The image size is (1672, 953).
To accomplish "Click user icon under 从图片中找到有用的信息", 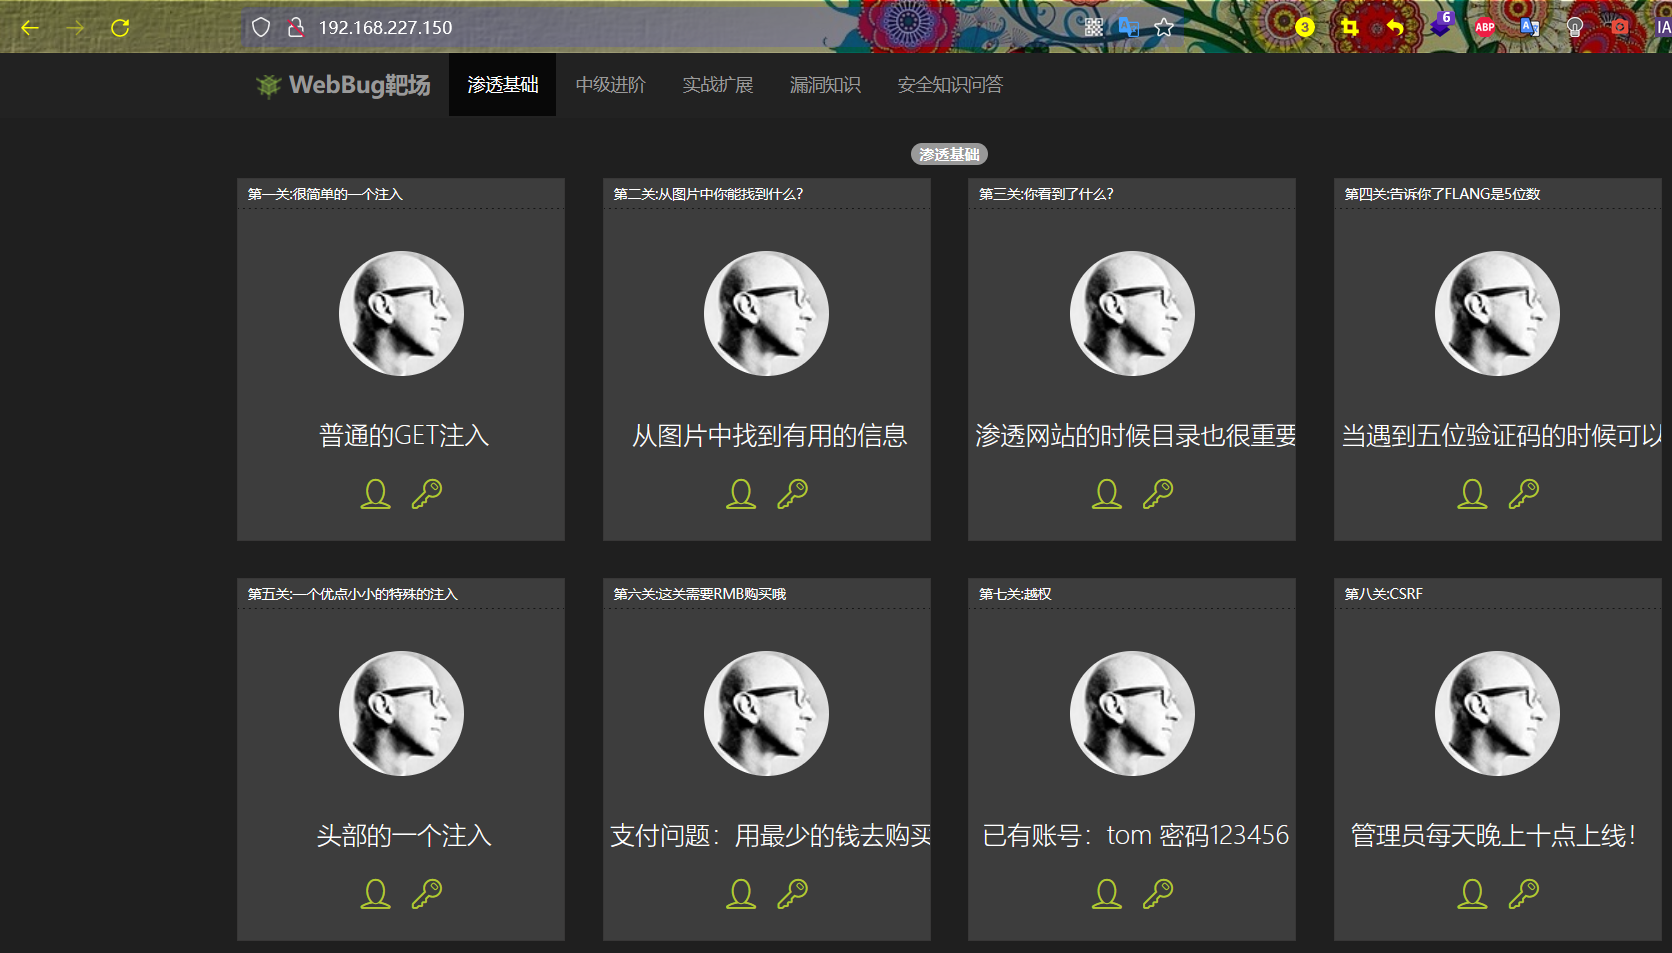I will [741, 494].
